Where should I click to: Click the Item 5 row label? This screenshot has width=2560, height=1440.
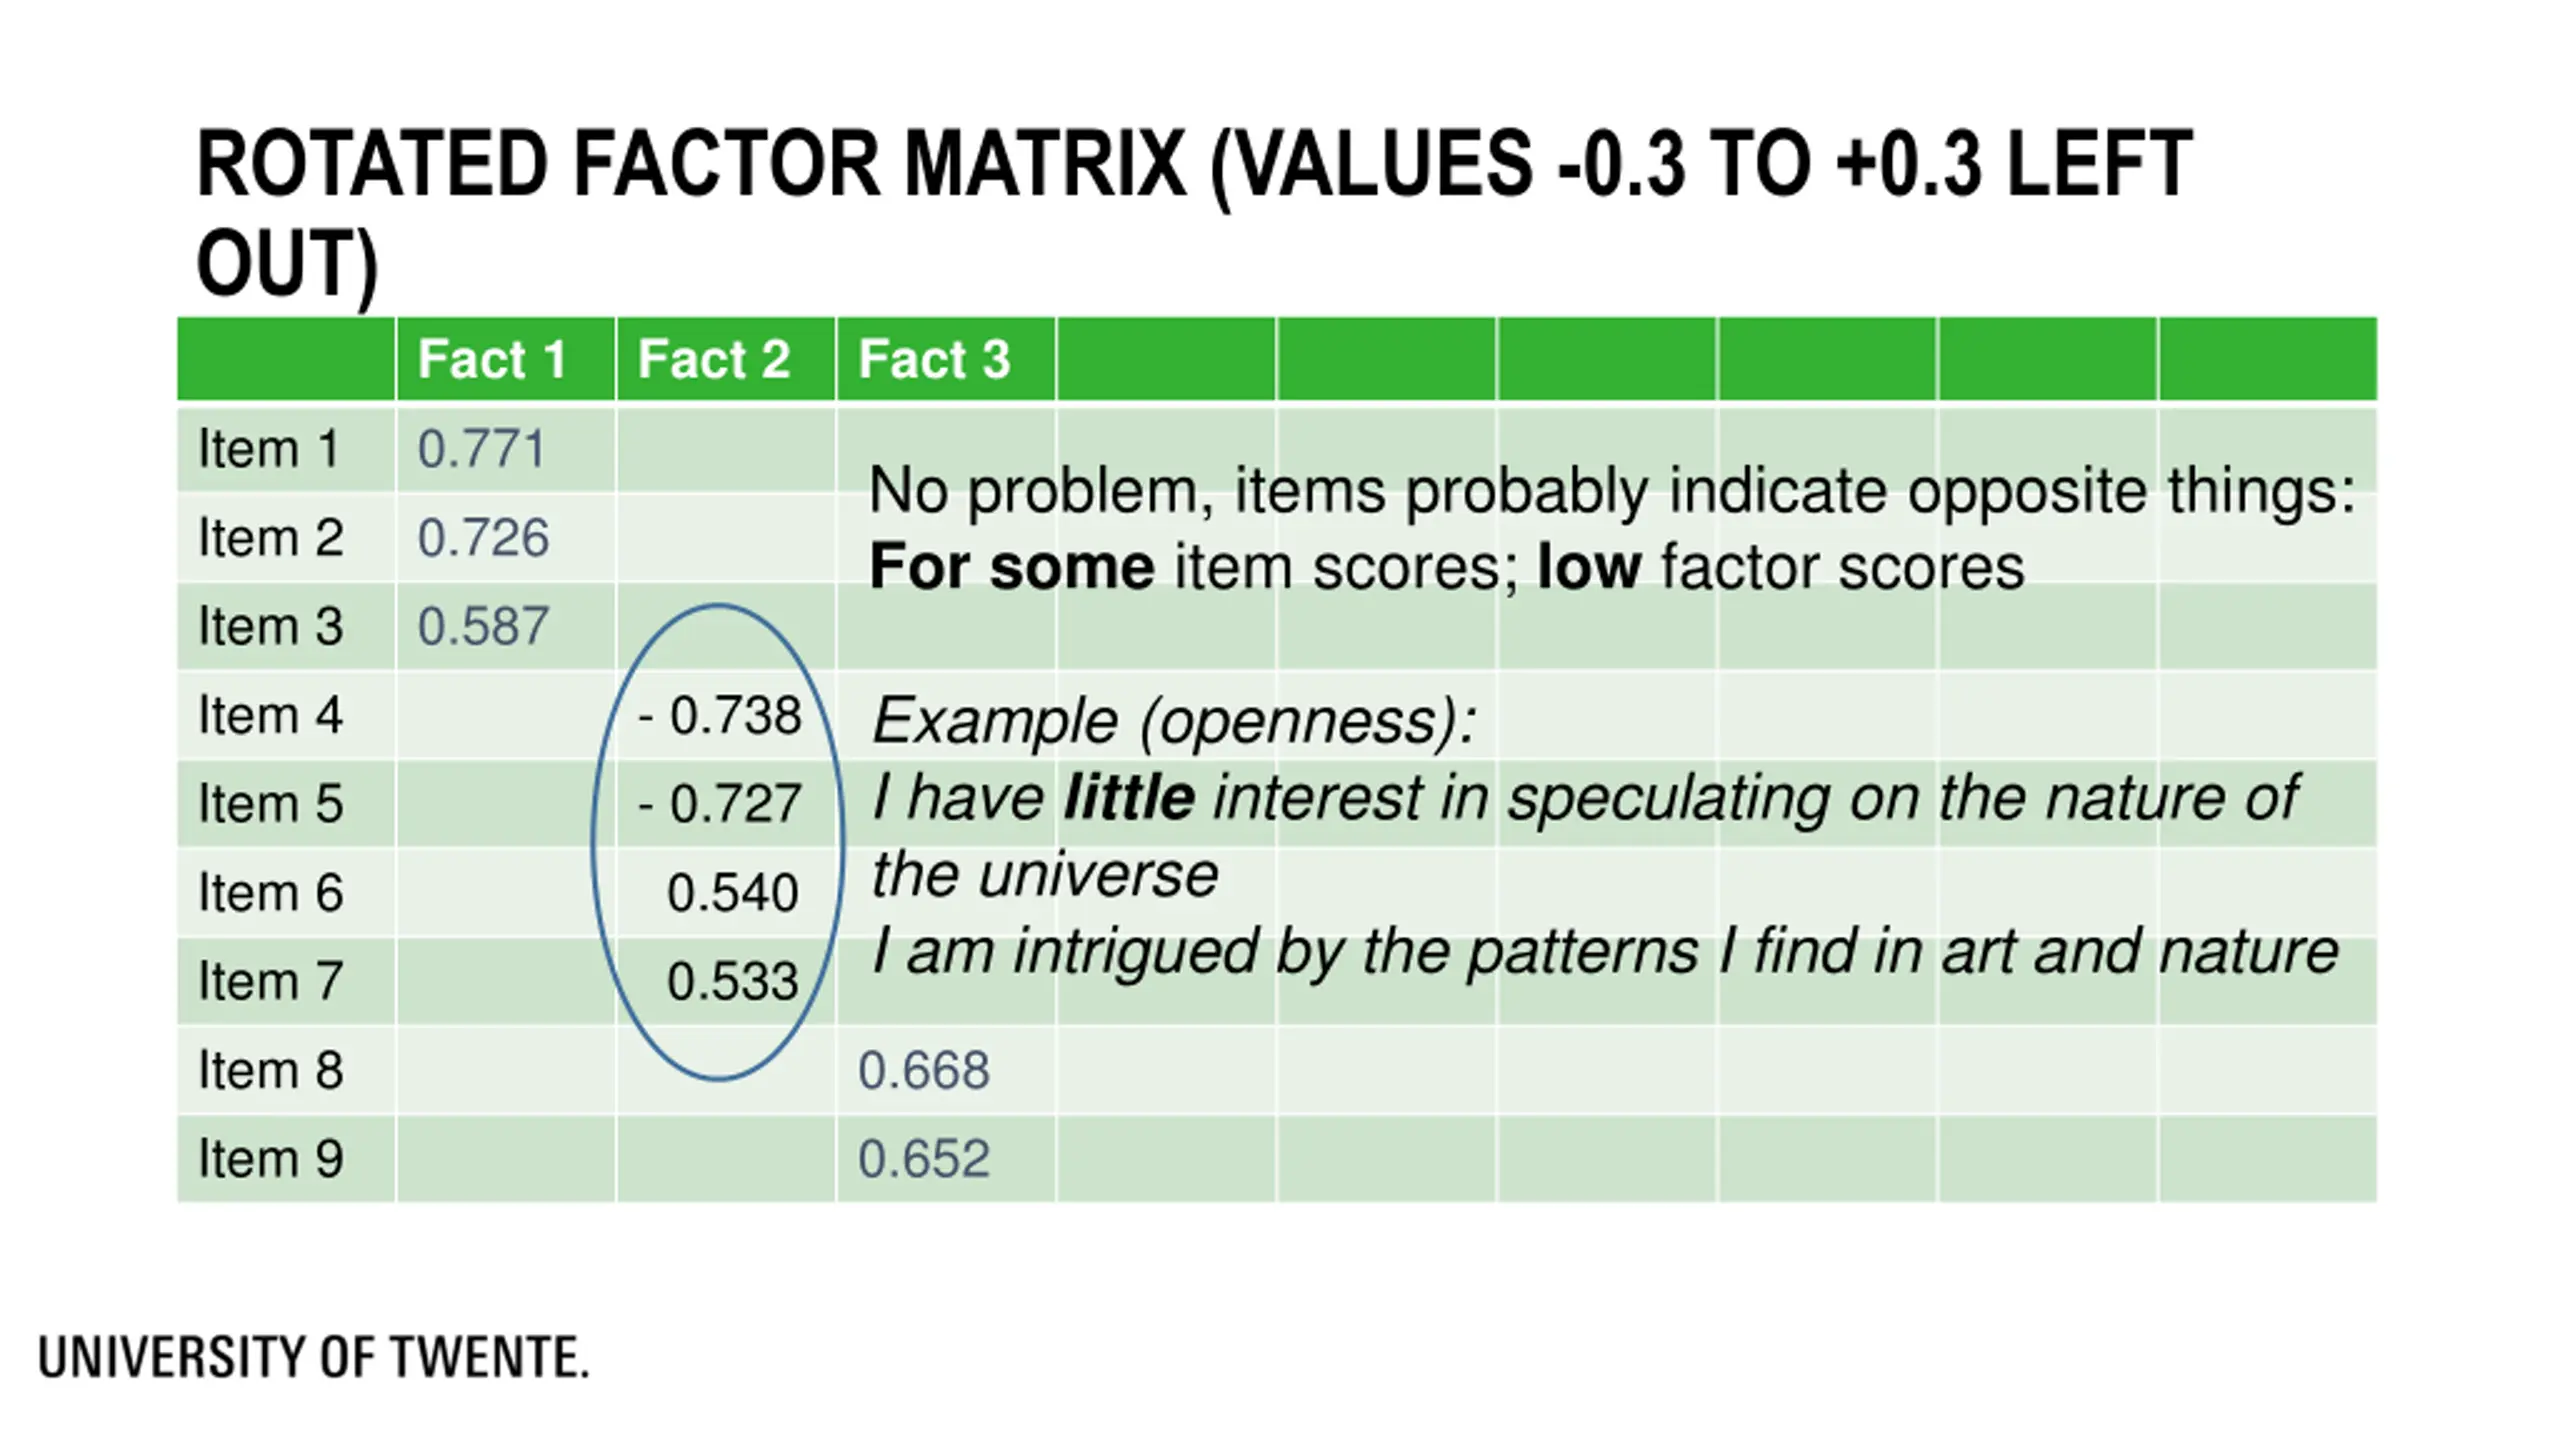tap(271, 804)
